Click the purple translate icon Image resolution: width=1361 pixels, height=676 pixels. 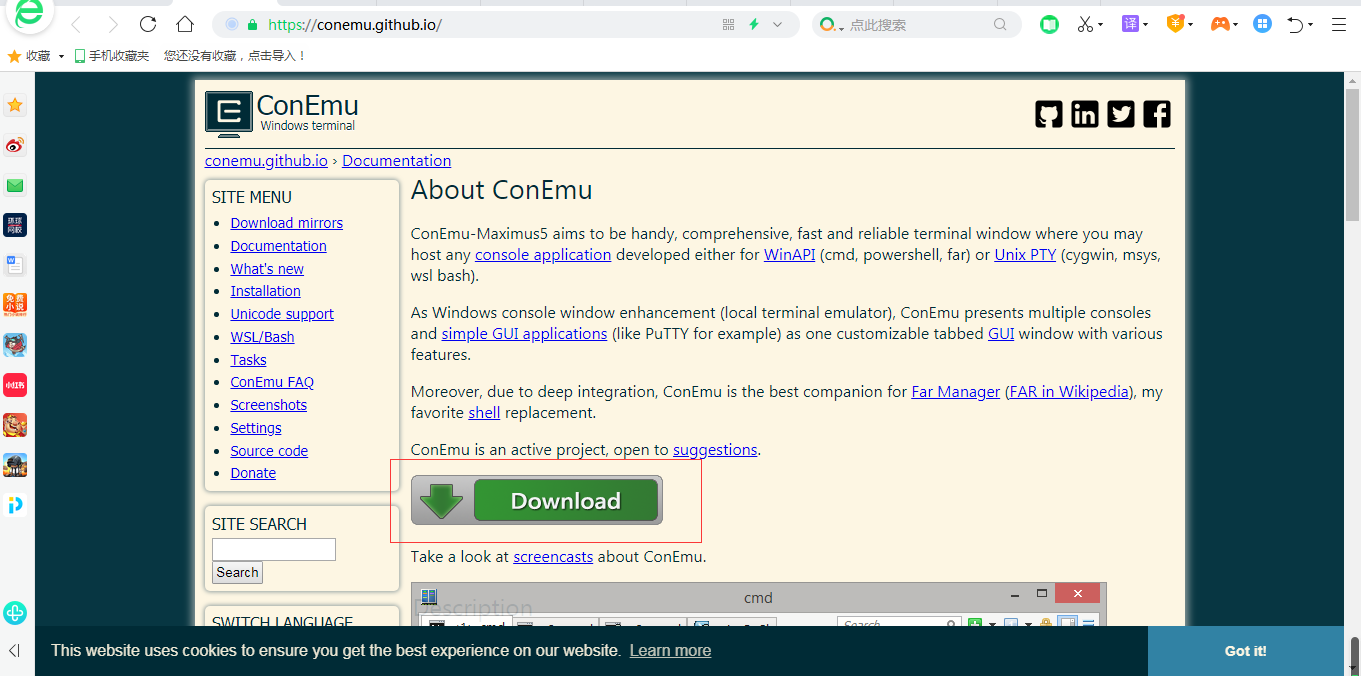pos(1130,24)
